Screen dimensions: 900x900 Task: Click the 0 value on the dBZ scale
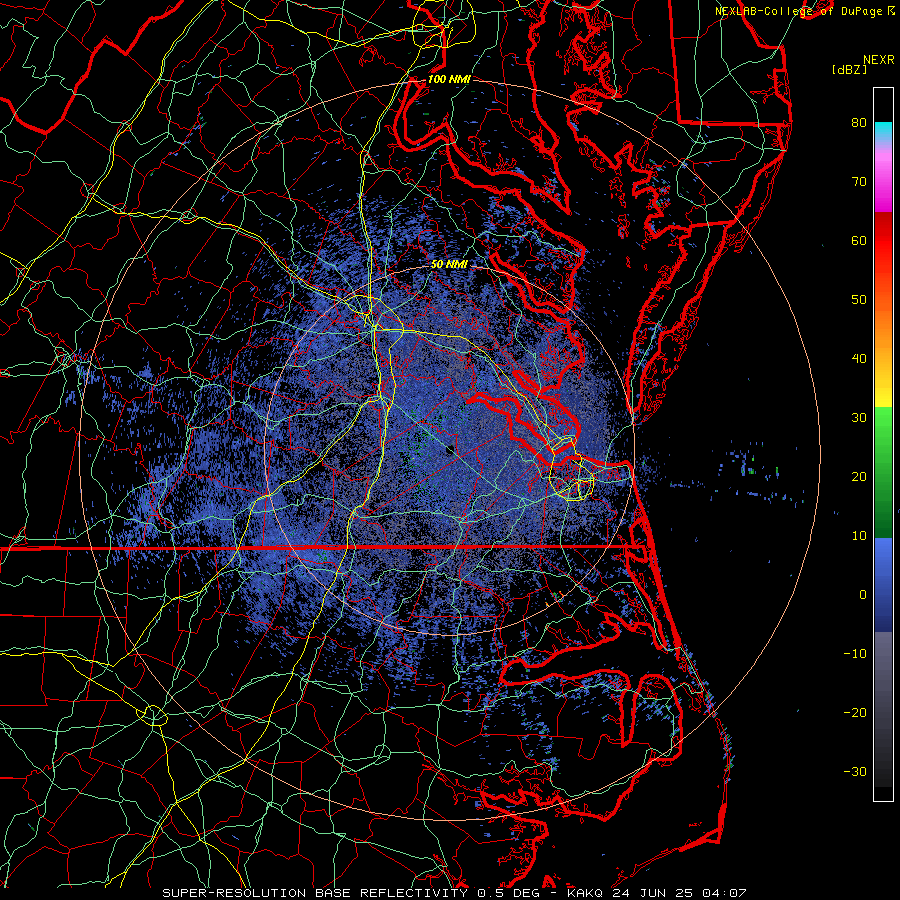click(x=863, y=595)
